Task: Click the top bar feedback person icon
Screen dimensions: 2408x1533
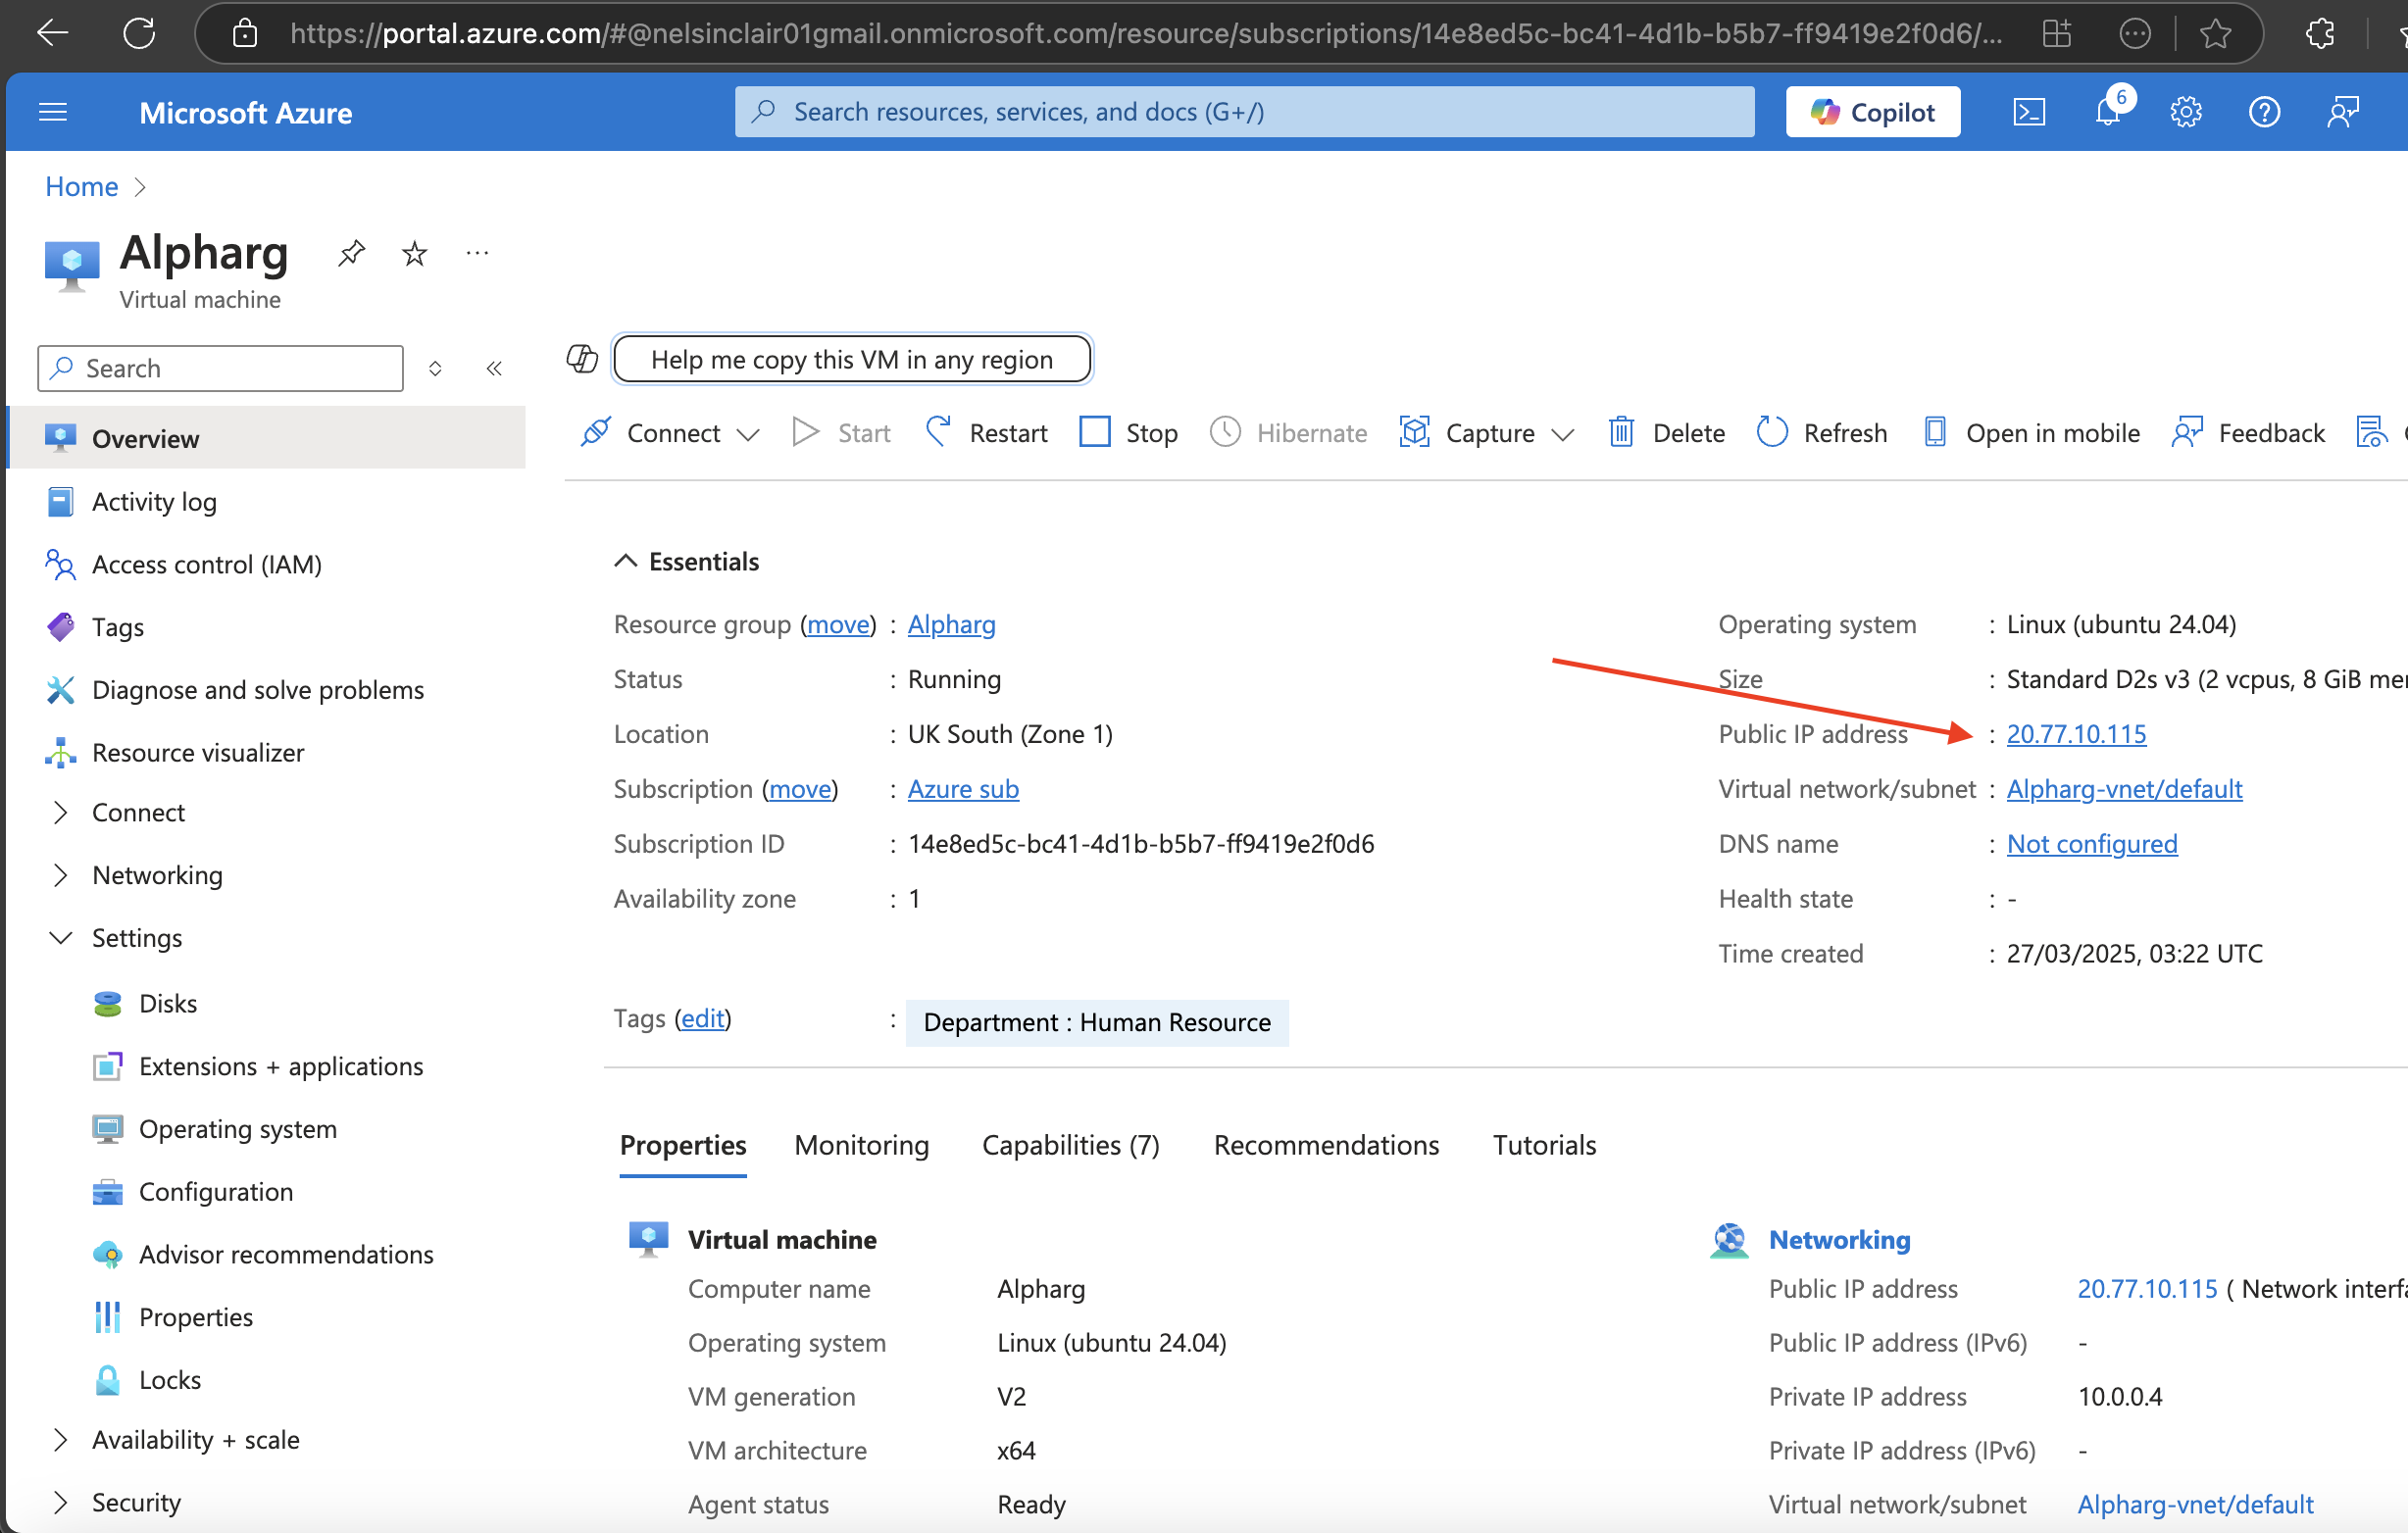Action: tap(2343, 112)
